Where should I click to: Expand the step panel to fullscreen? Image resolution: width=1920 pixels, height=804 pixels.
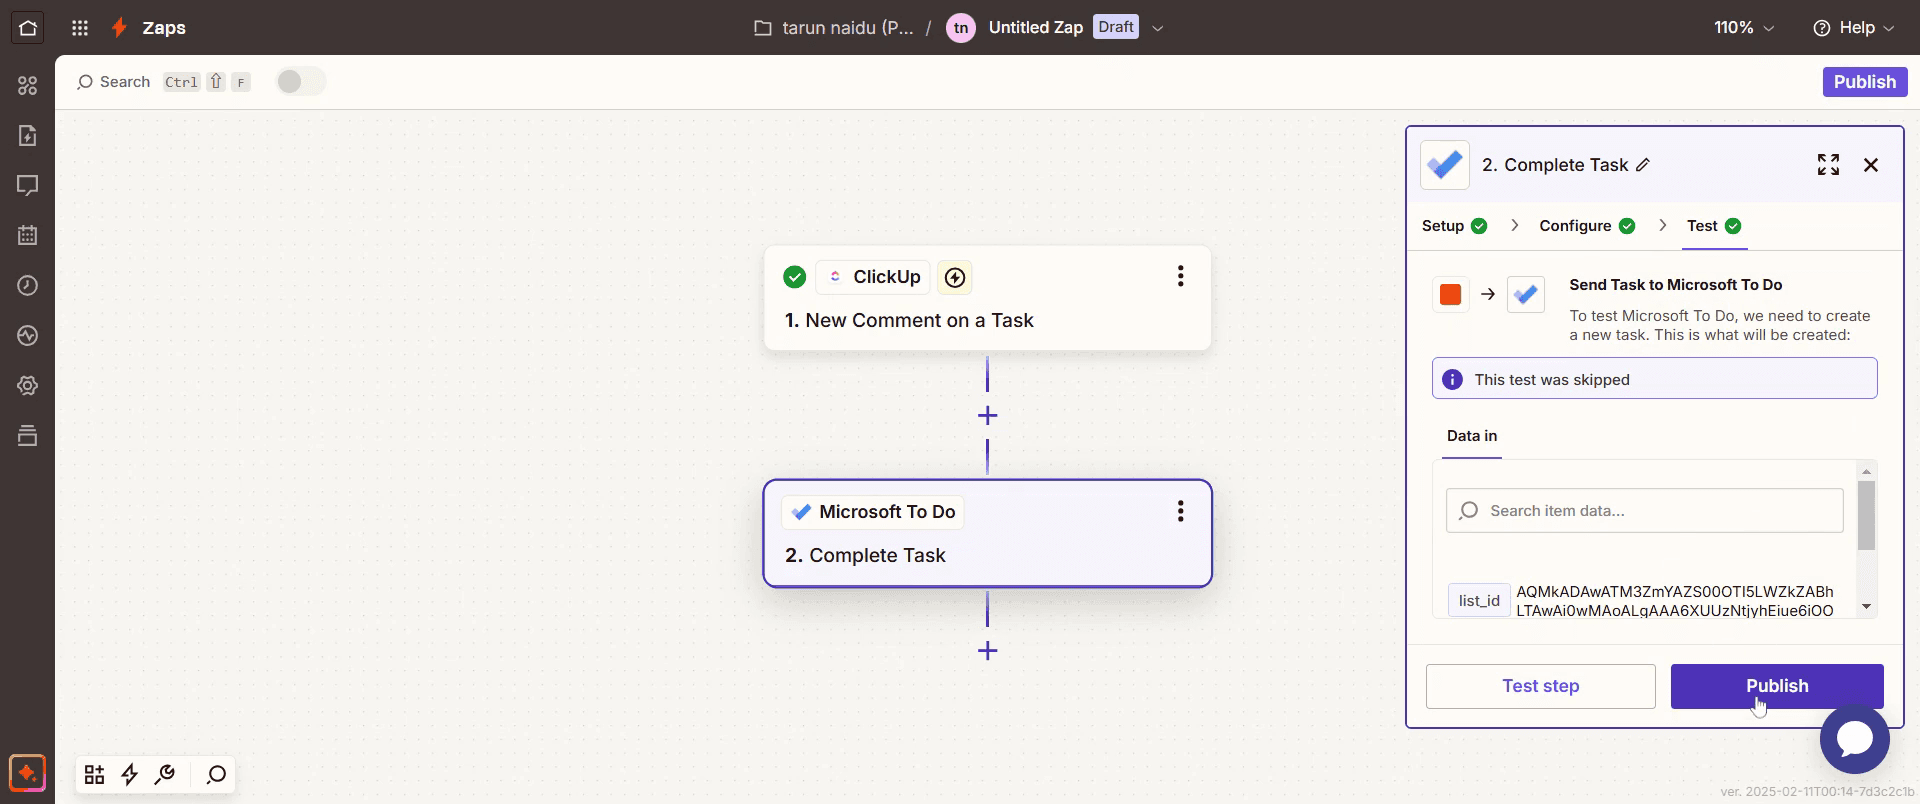(x=1828, y=165)
